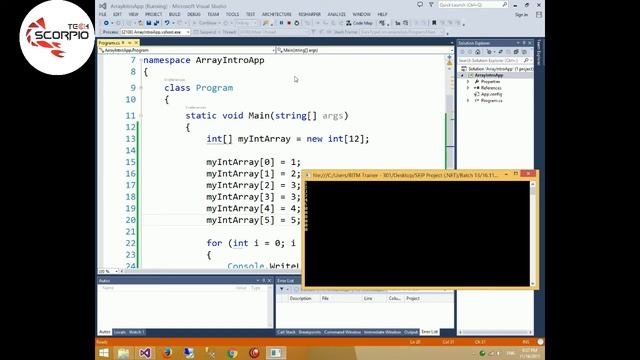Collapse the class Program code block

(x=141, y=88)
